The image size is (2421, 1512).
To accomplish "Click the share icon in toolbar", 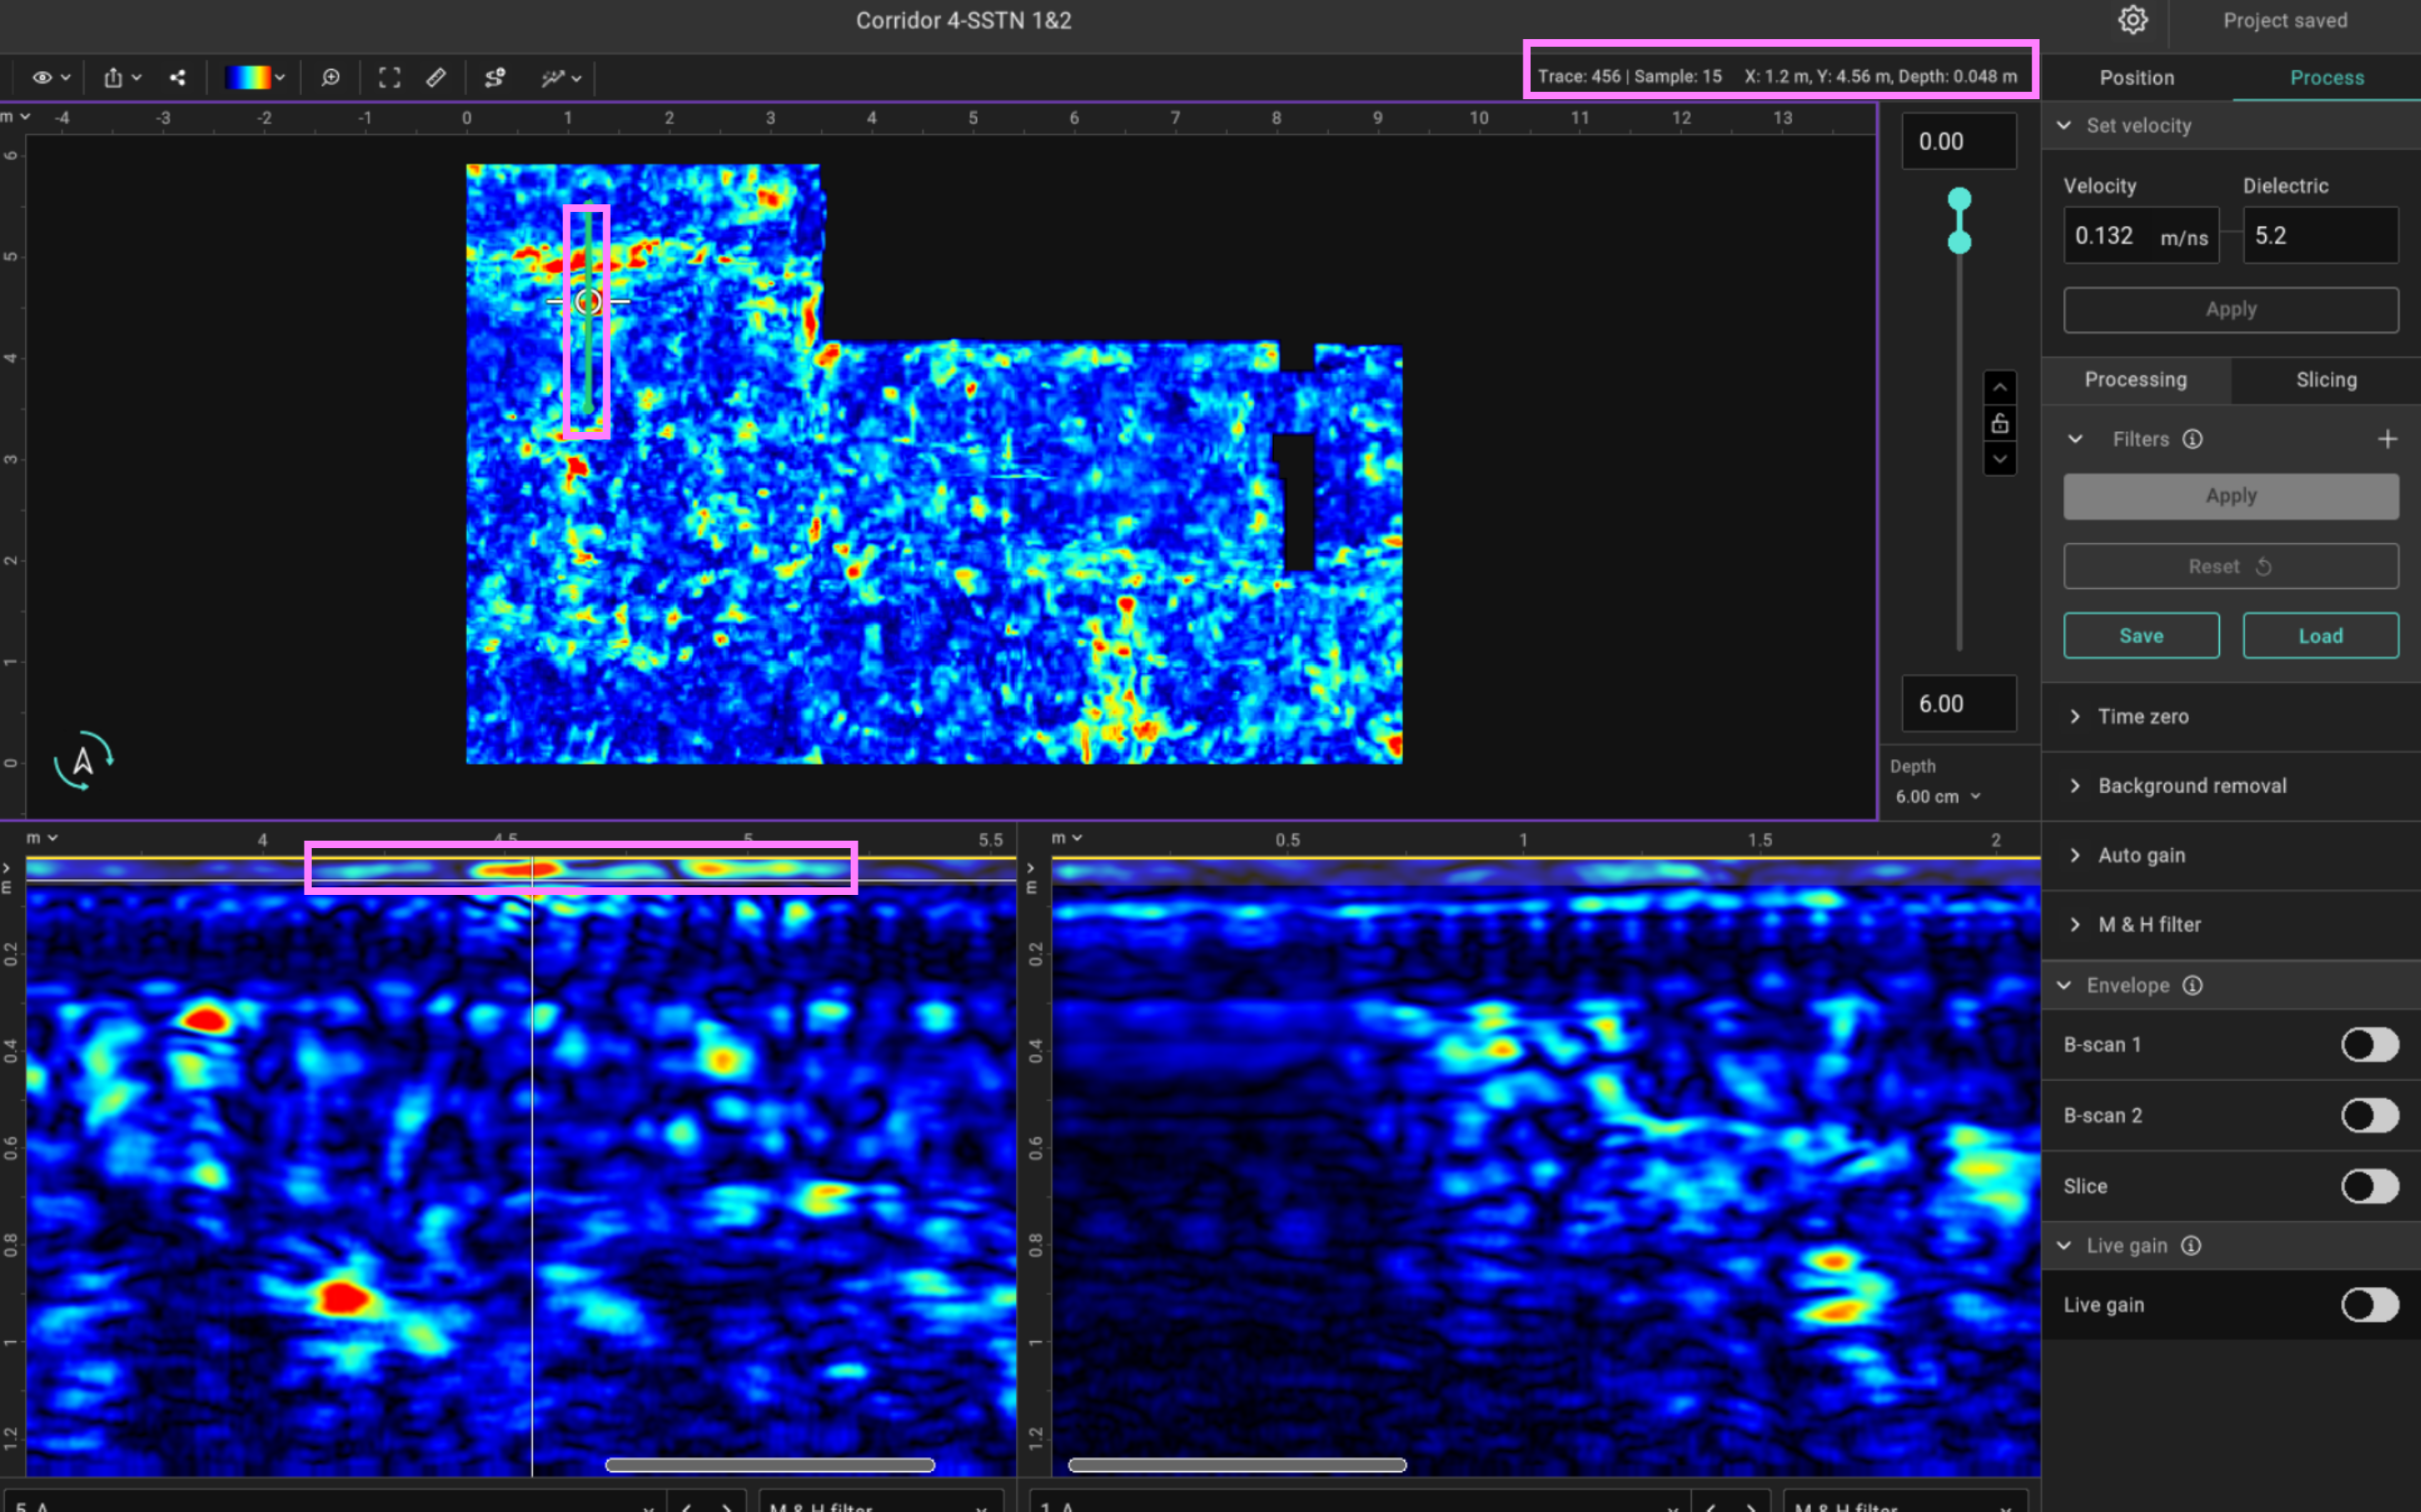I will tap(177, 77).
